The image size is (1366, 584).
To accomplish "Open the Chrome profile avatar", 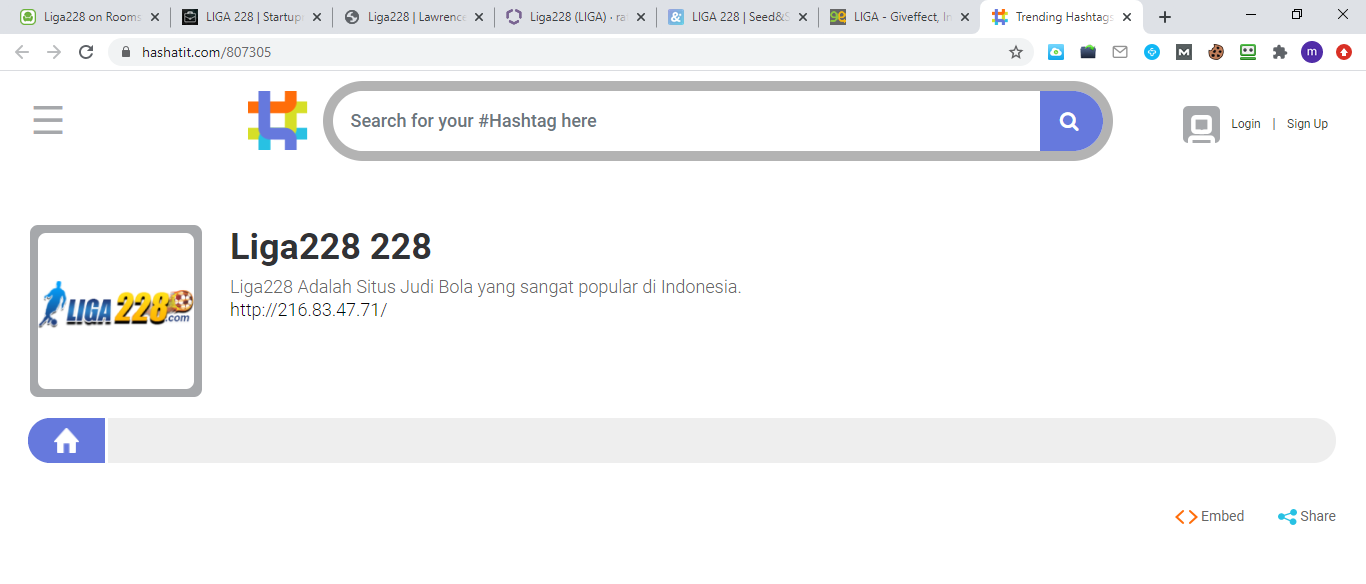I will pyautogui.click(x=1311, y=52).
